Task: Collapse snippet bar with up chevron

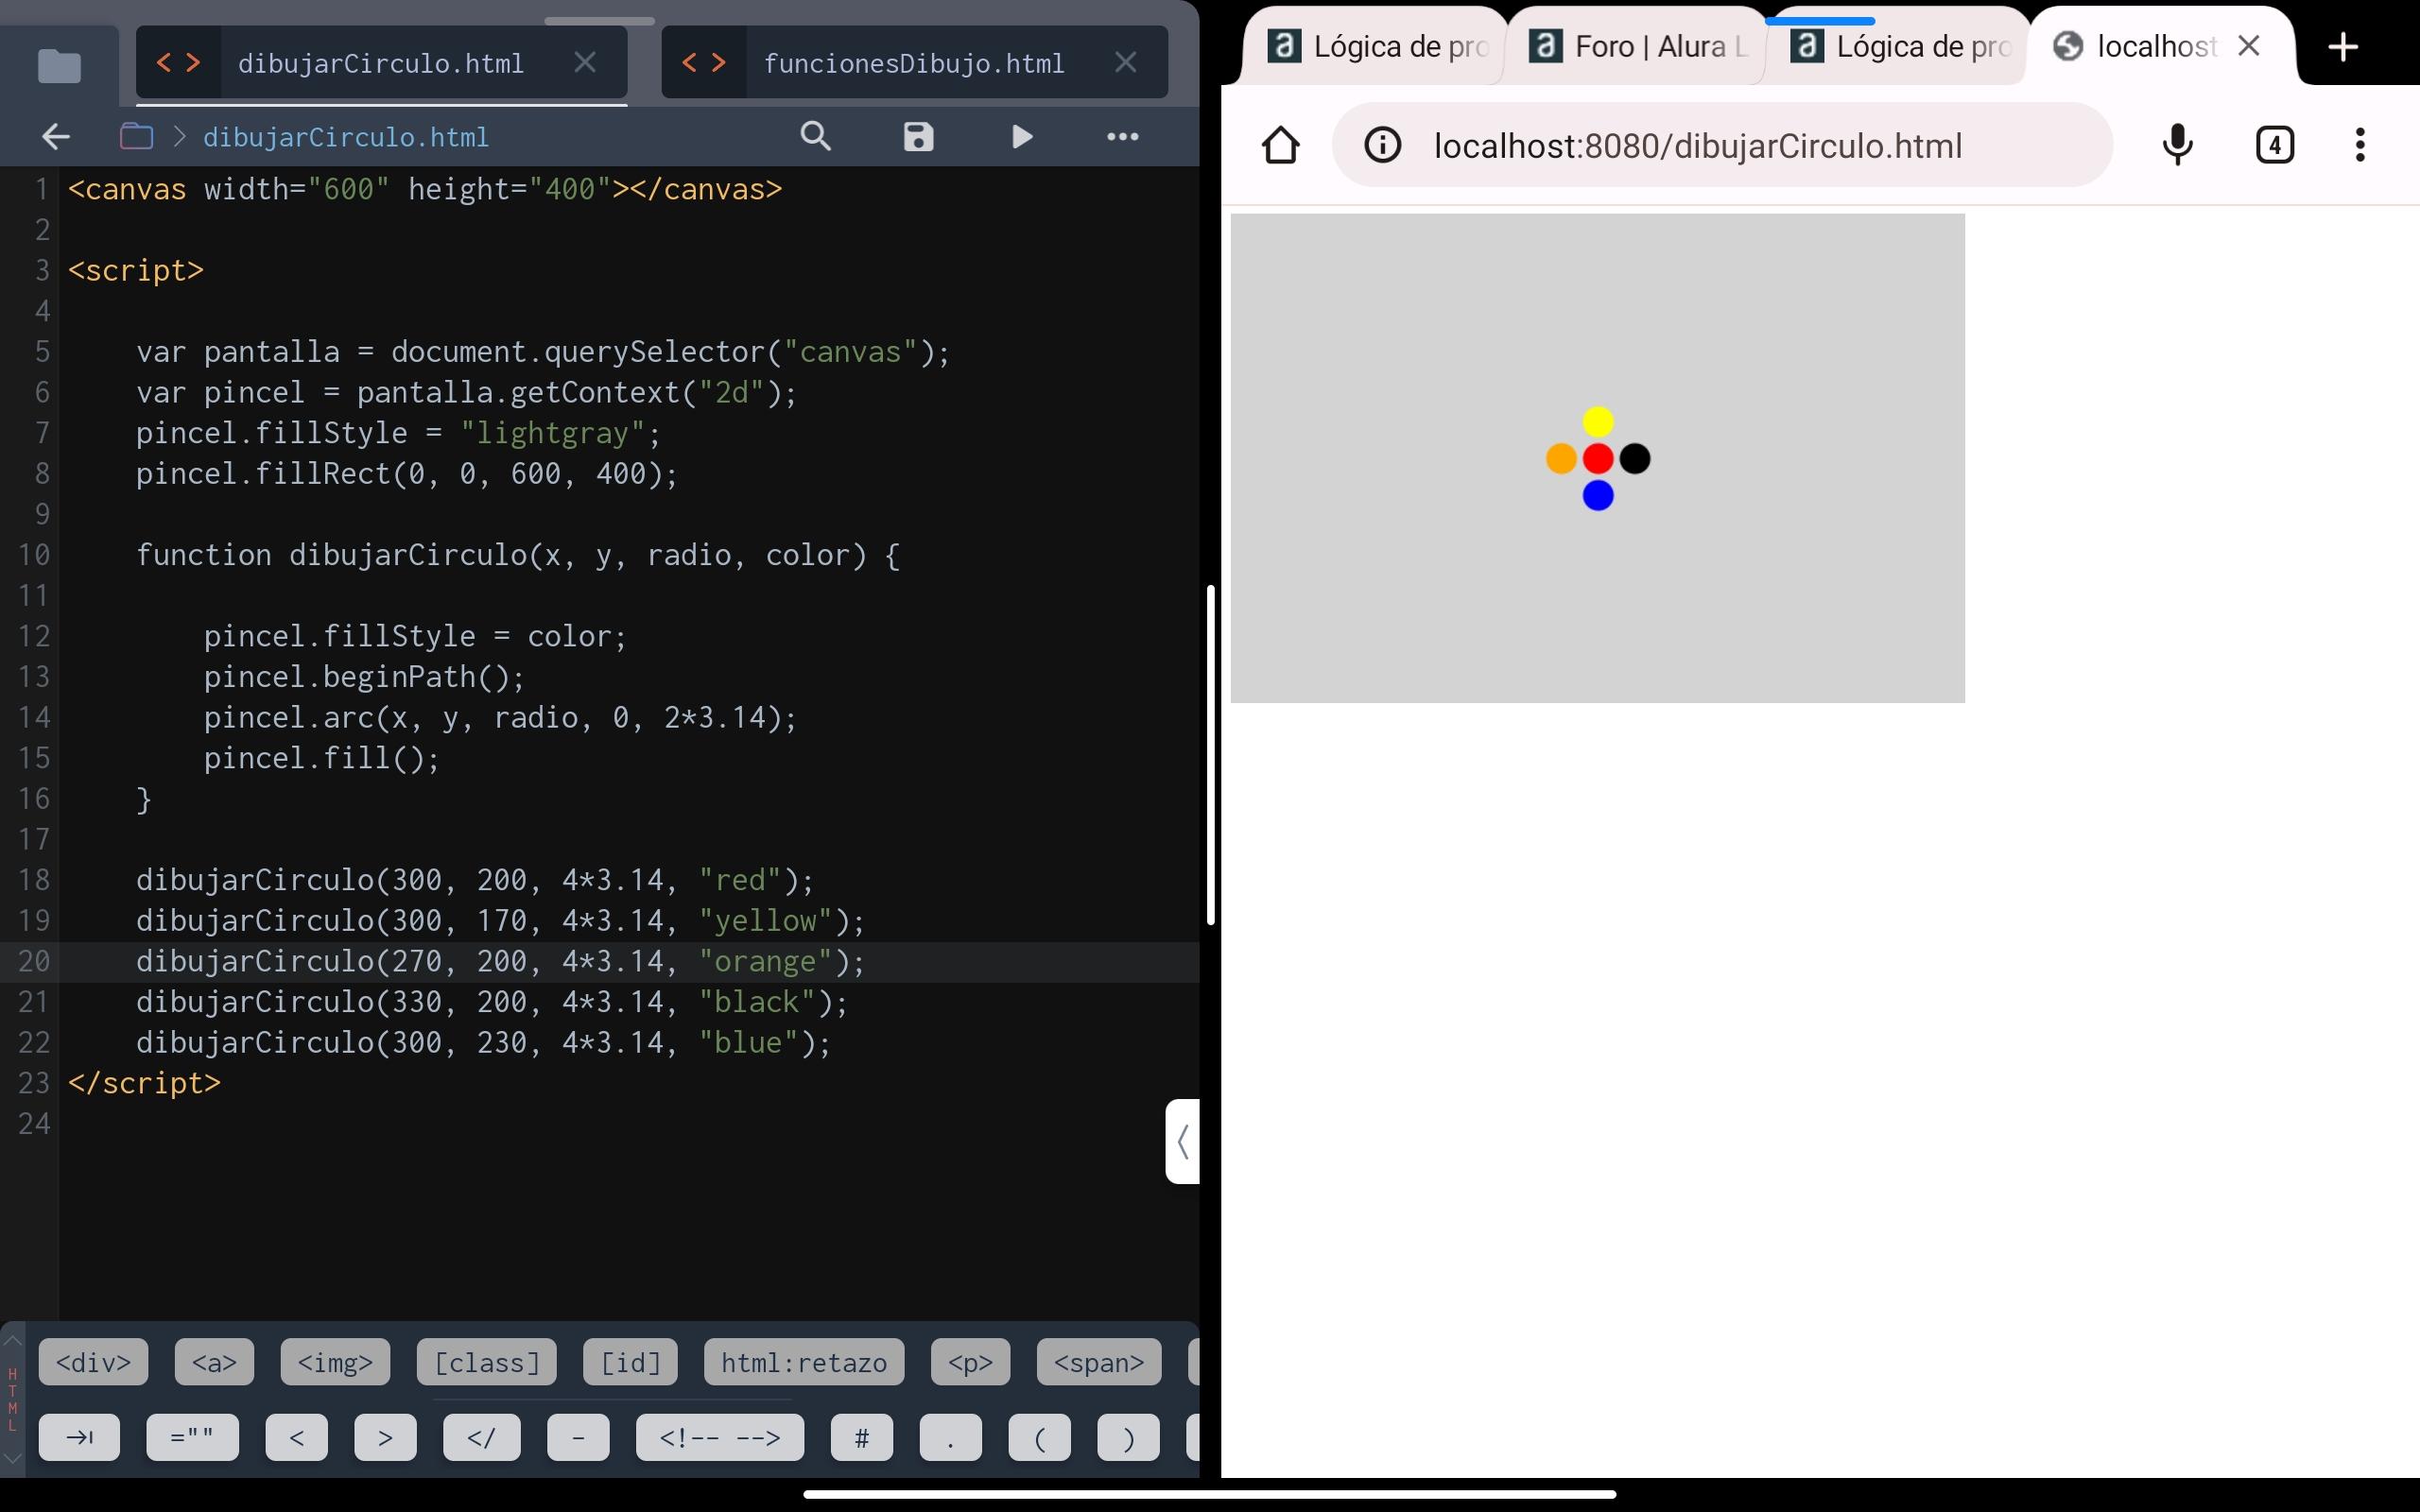Action: coord(12,1340)
